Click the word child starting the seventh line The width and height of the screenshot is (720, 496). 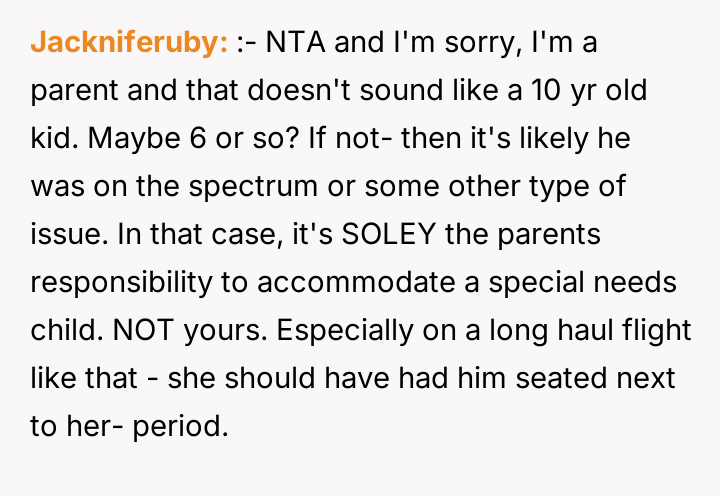tap(61, 331)
